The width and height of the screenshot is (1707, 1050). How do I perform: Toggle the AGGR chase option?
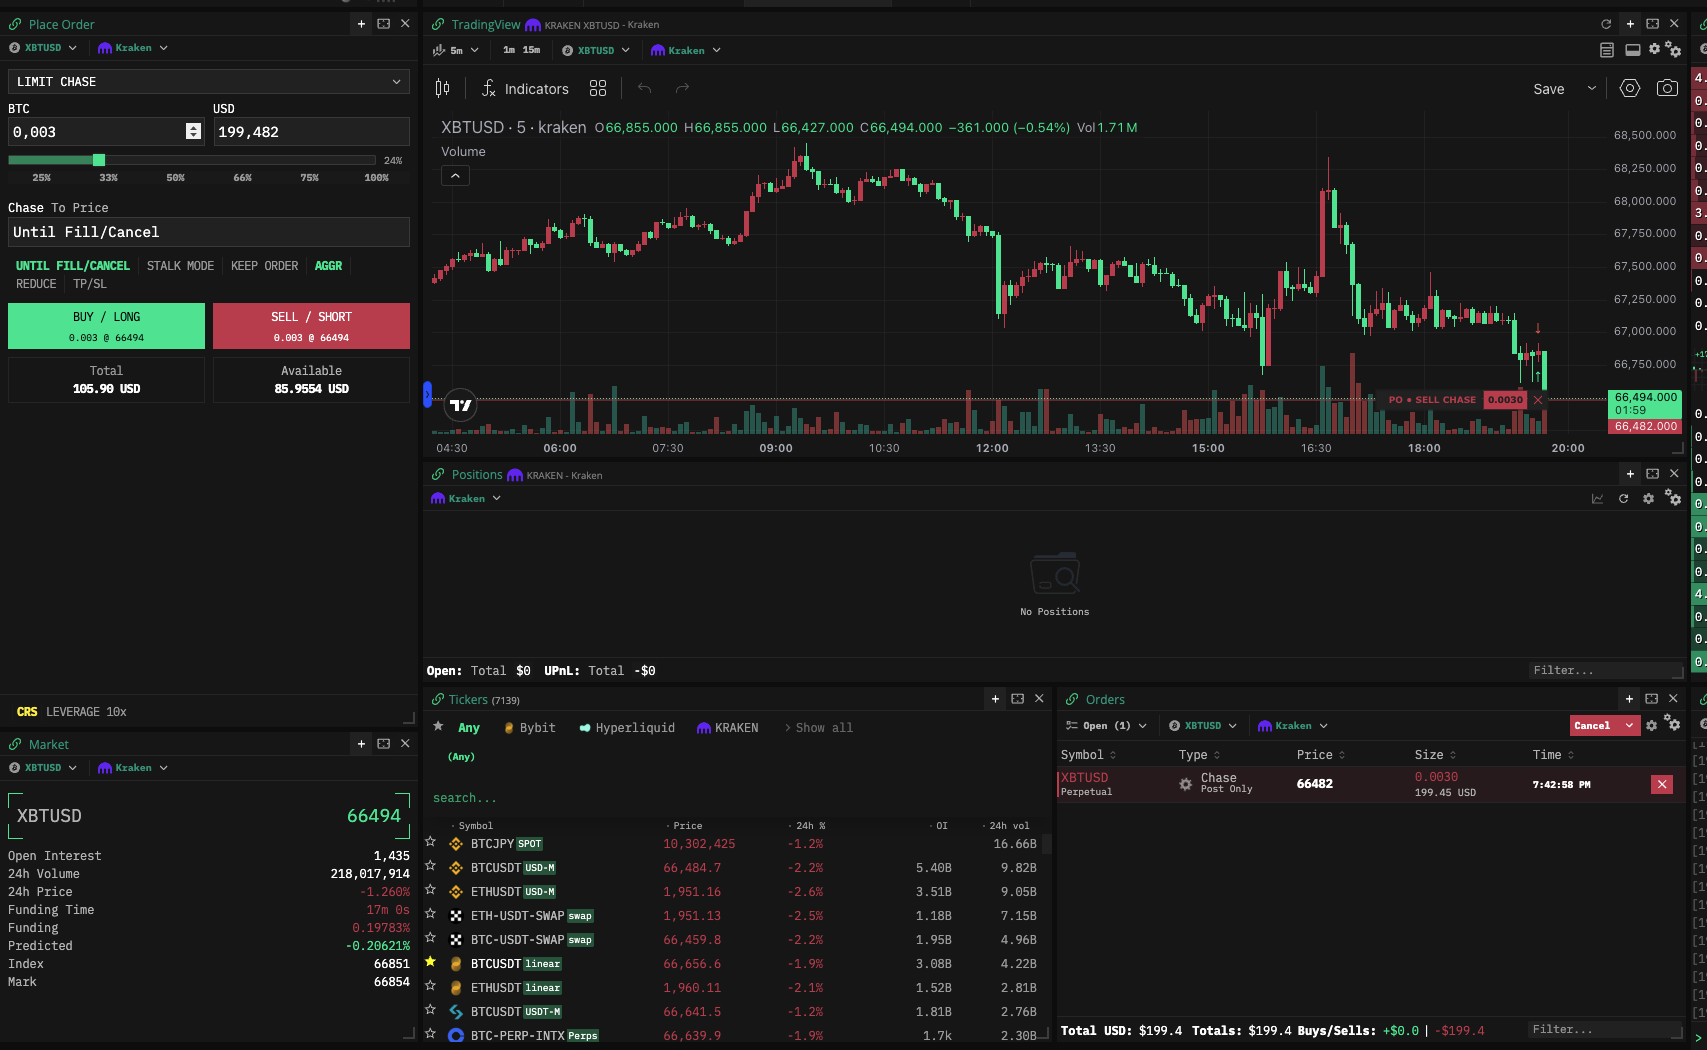(328, 266)
